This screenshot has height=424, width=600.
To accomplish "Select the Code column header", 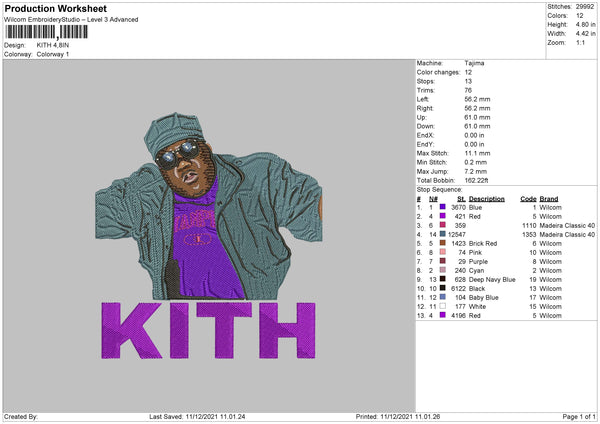I will (528, 199).
